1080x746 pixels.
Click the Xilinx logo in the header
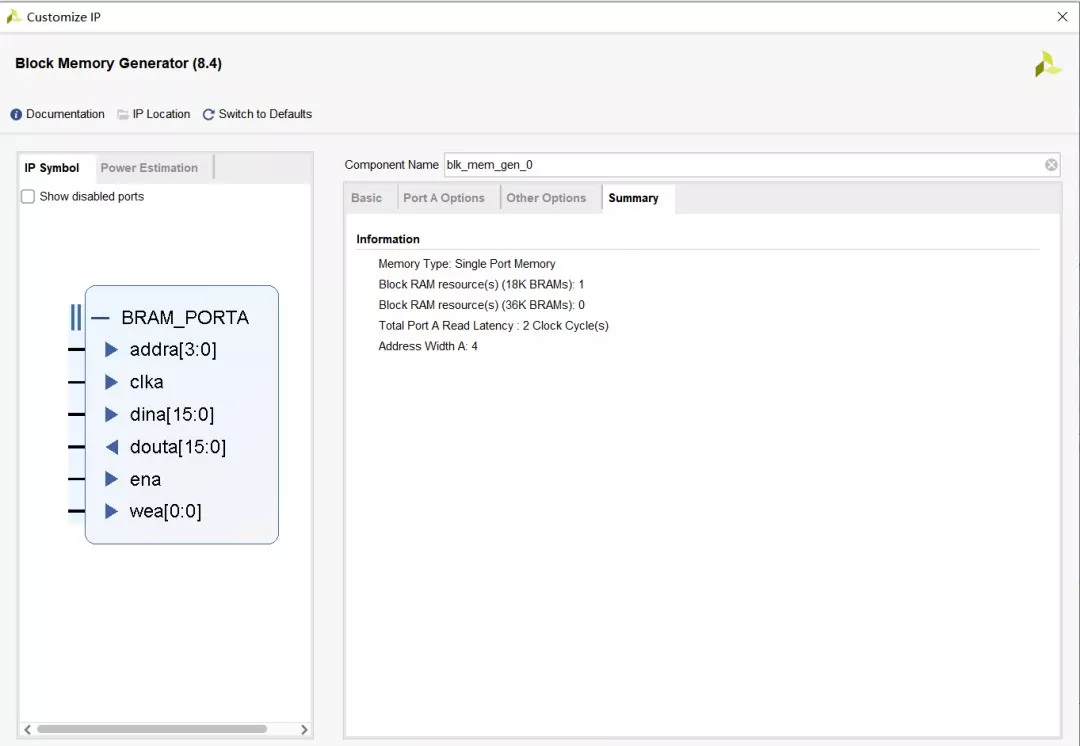click(x=1048, y=63)
